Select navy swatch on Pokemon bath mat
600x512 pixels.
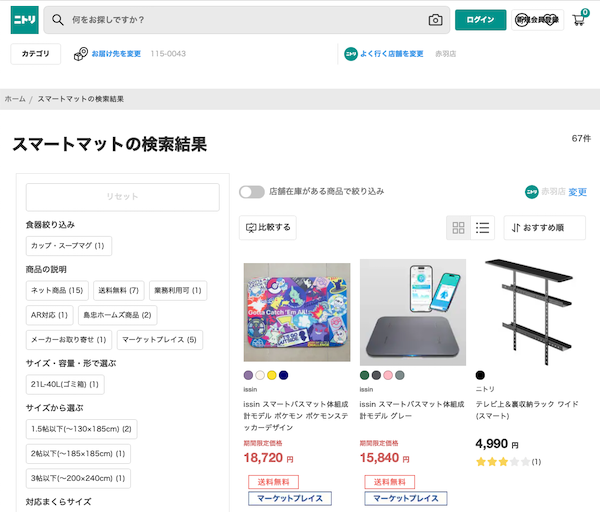coord(284,375)
